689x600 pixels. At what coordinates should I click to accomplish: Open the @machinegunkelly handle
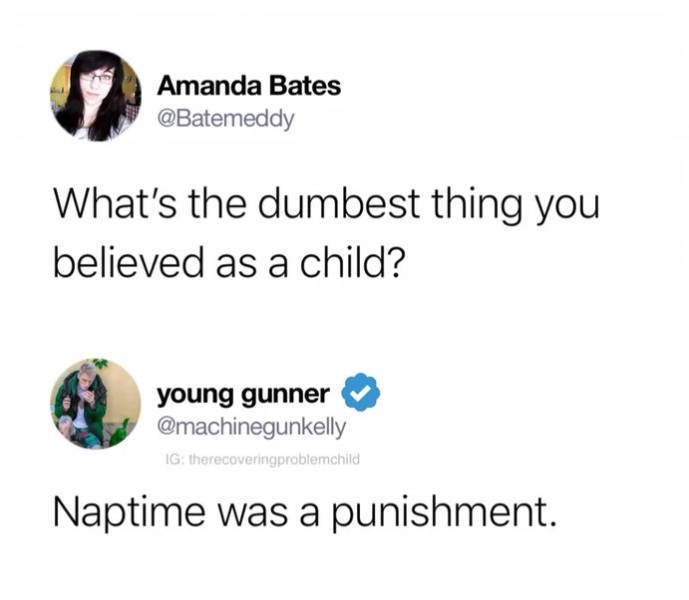pyautogui.click(x=251, y=426)
